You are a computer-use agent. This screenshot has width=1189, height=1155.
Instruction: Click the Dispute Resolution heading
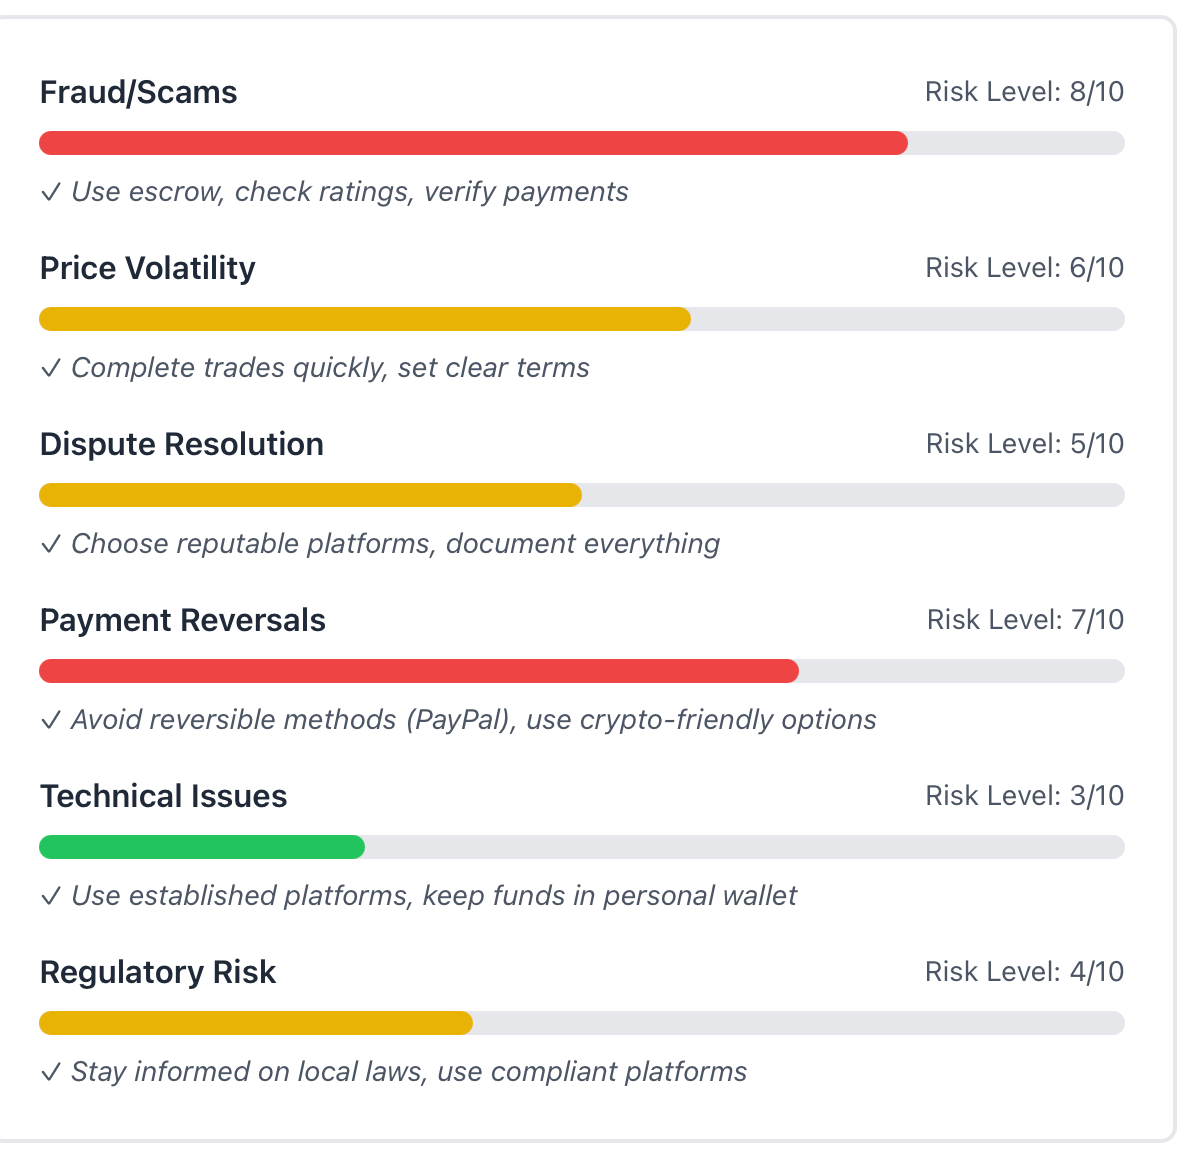point(182,444)
